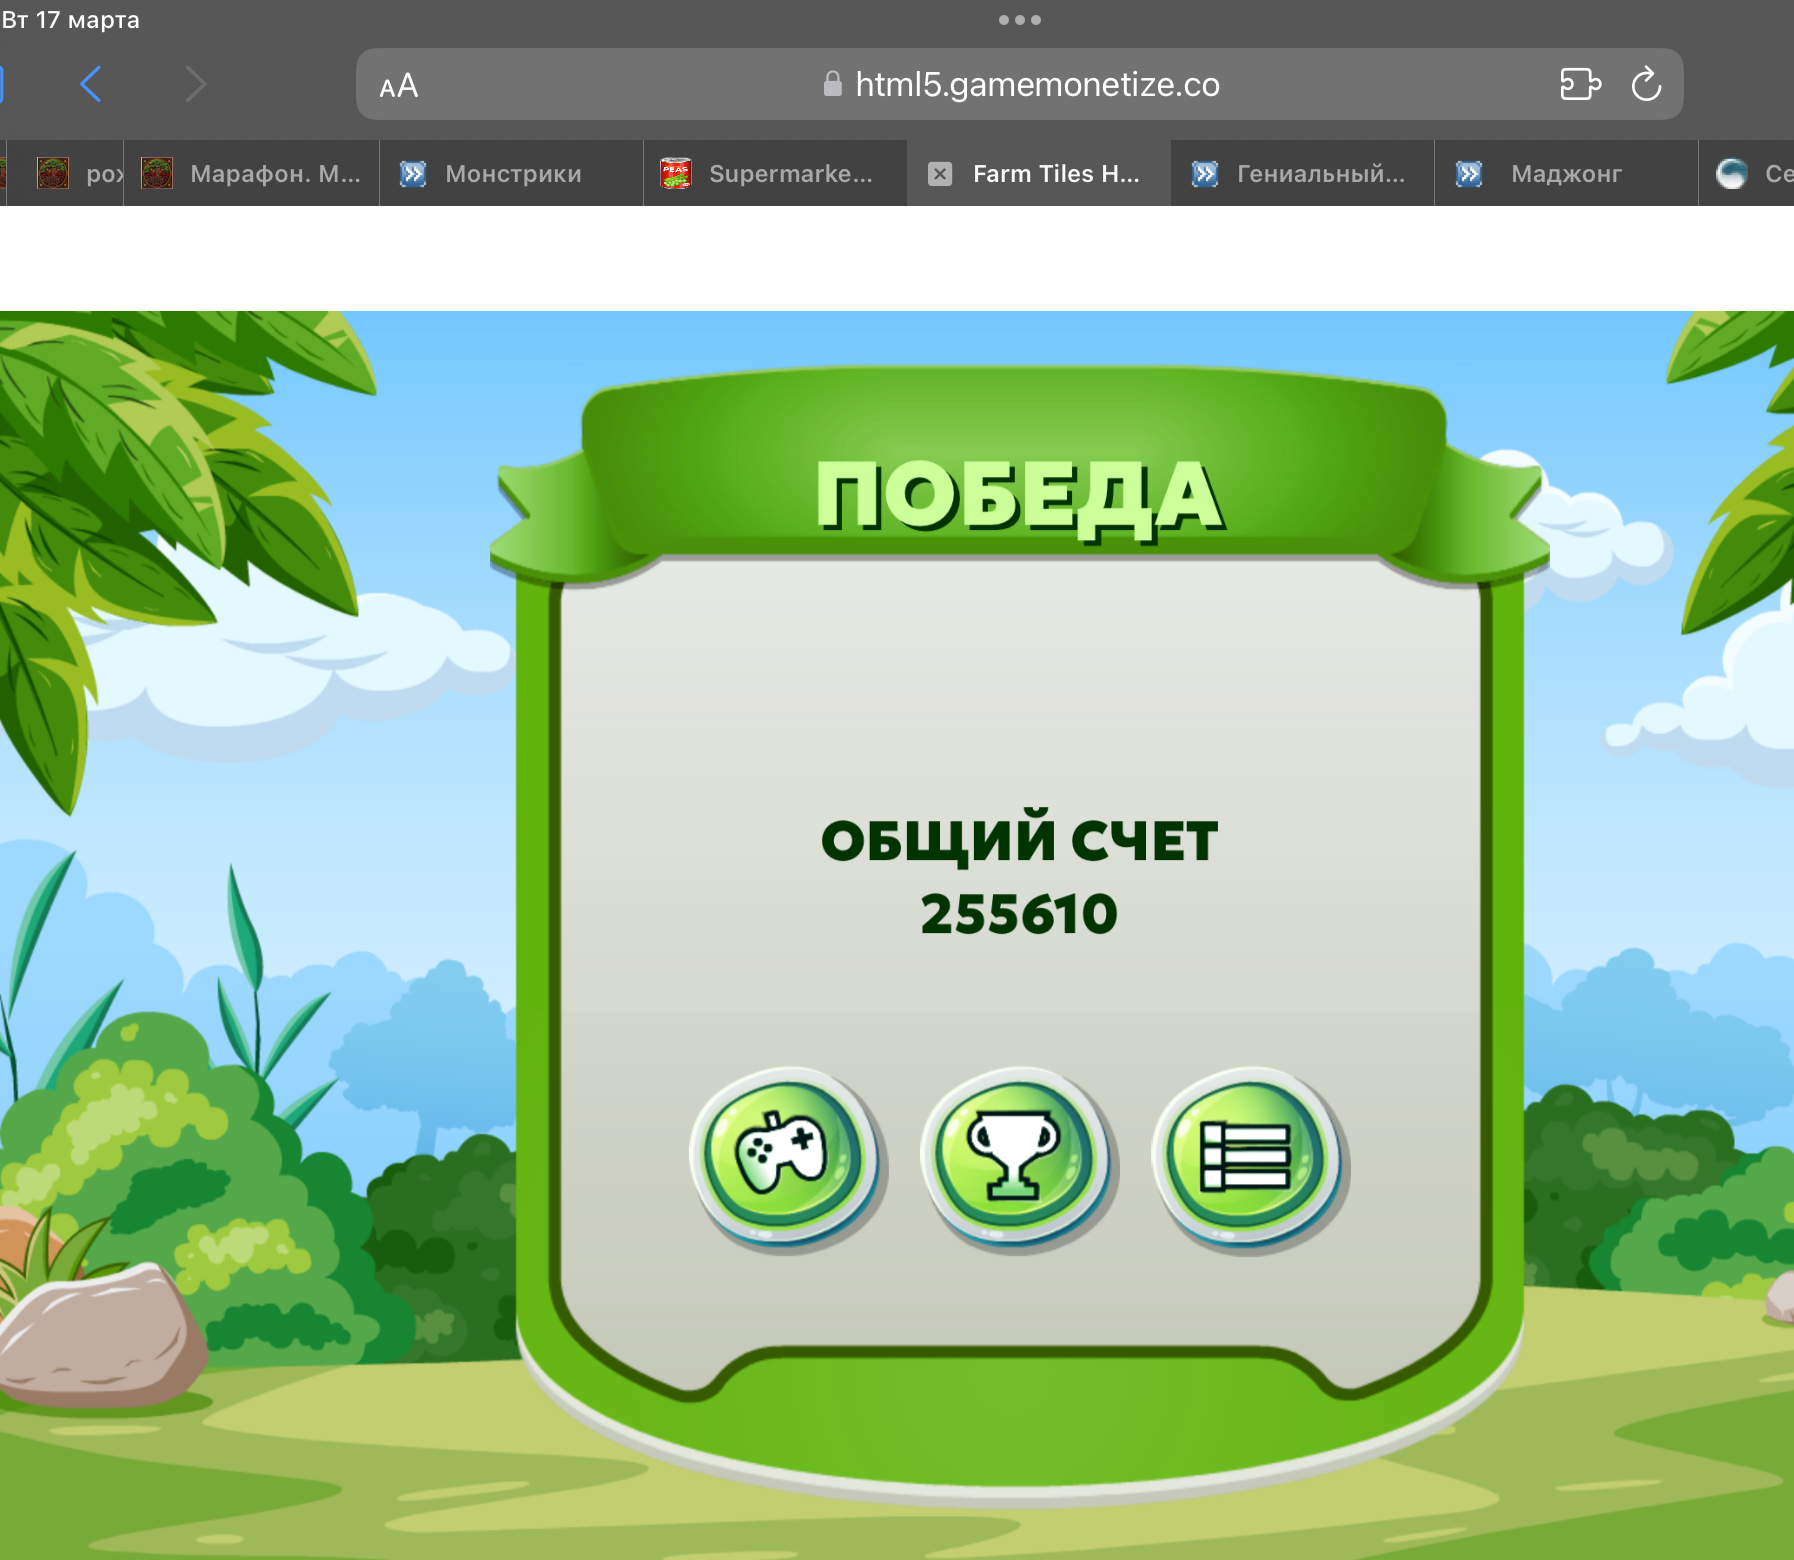Viewport: 1794px width, 1560px height.
Task: Switch to the Supermarke... tab
Action: click(790, 174)
